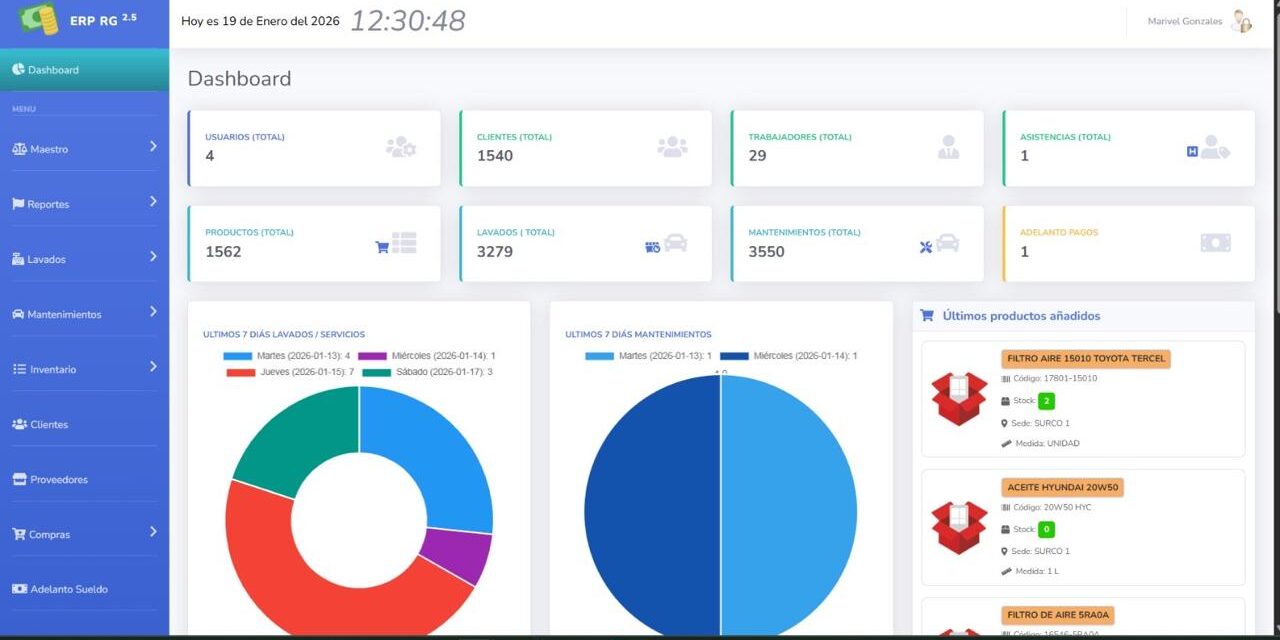This screenshot has width=1280, height=640.
Task: Click the group icon in Clientes card
Action: [672, 147]
